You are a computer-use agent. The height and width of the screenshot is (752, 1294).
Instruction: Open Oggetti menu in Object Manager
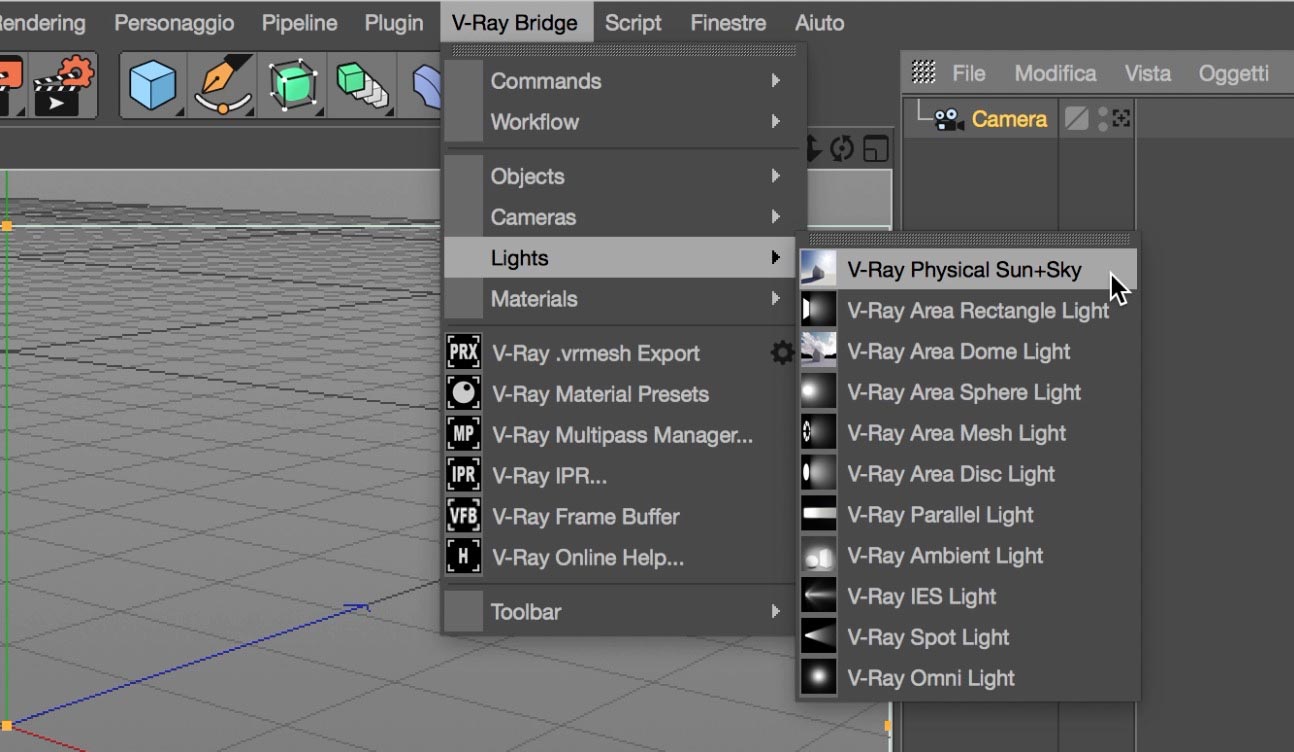click(1233, 73)
